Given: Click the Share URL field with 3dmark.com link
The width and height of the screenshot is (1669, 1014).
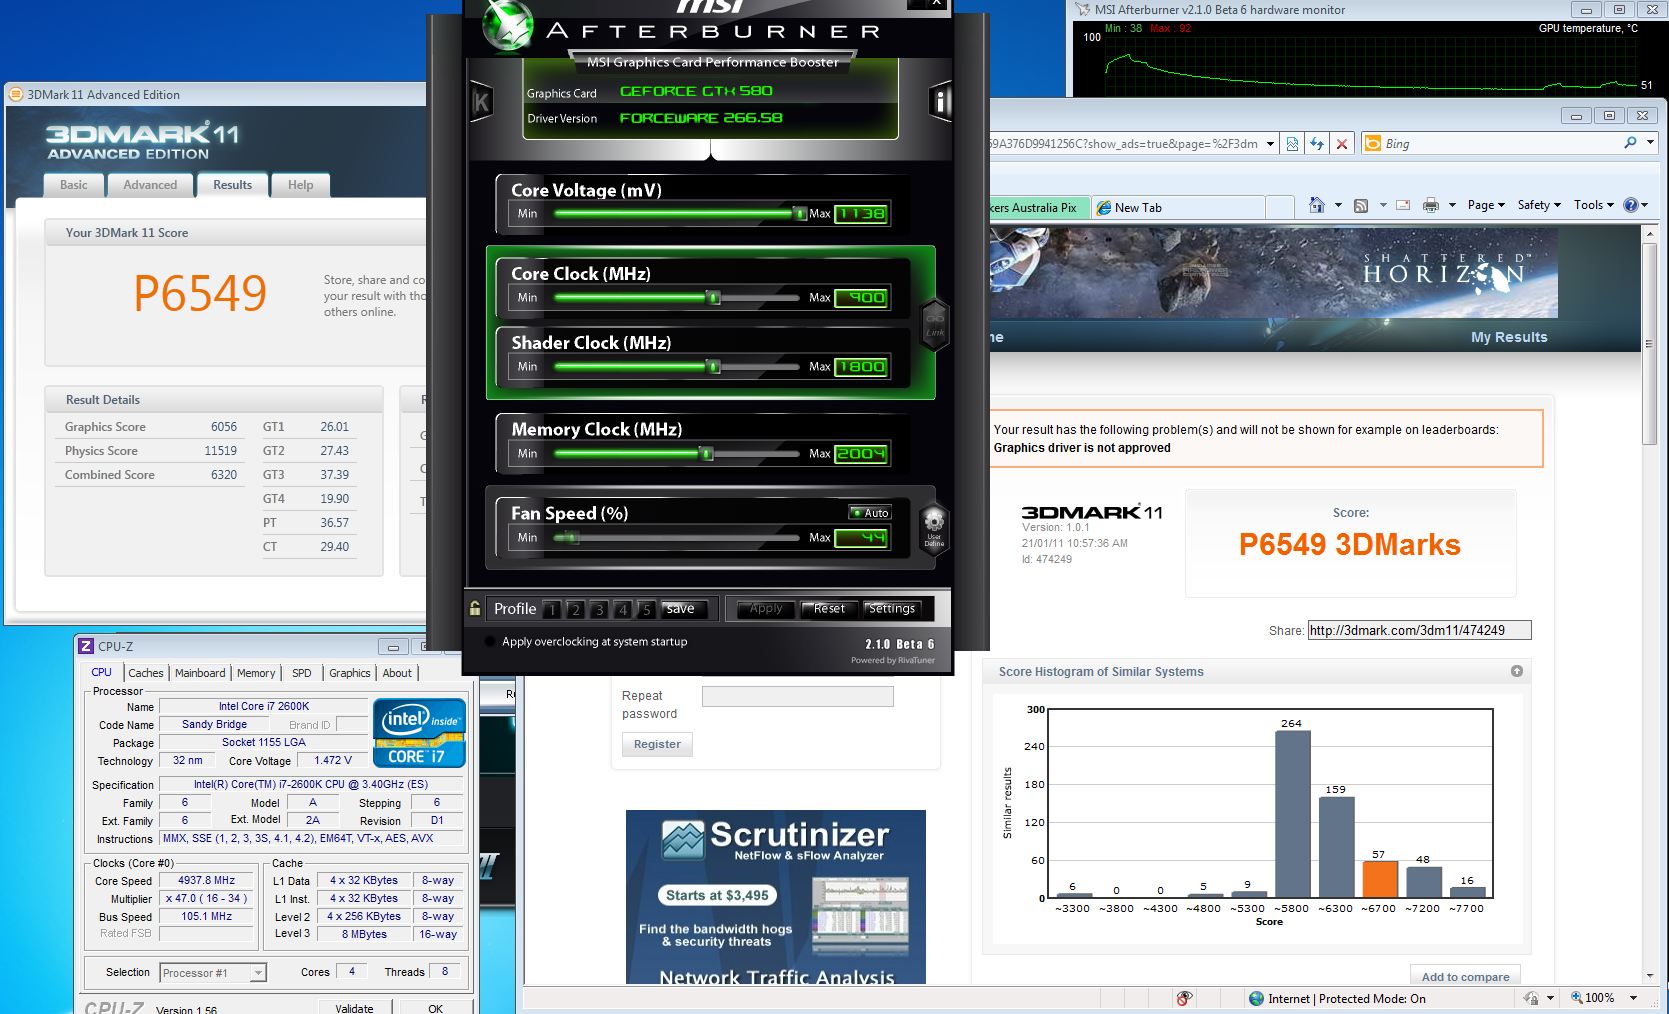Looking at the screenshot, I should 1419,630.
